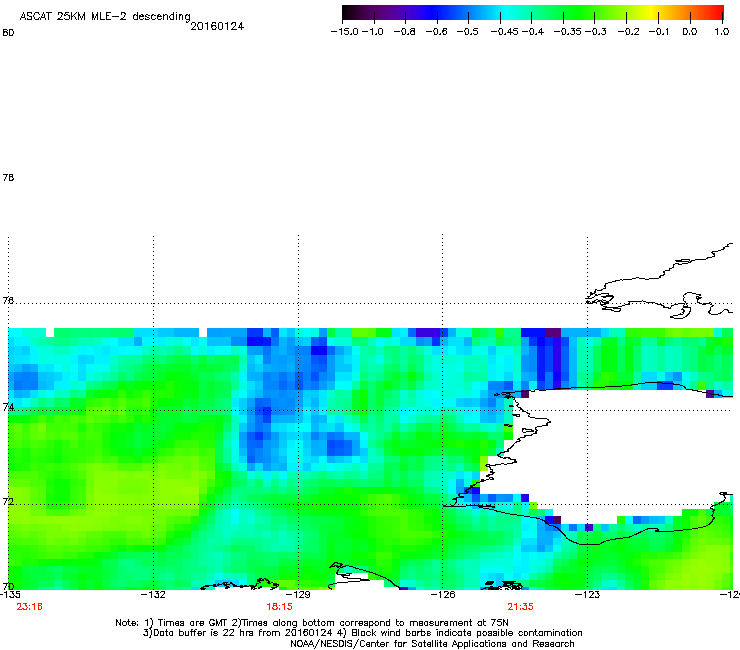Click the -0.8 color scale label
The height and width of the screenshot is (650, 740).
tap(404, 32)
